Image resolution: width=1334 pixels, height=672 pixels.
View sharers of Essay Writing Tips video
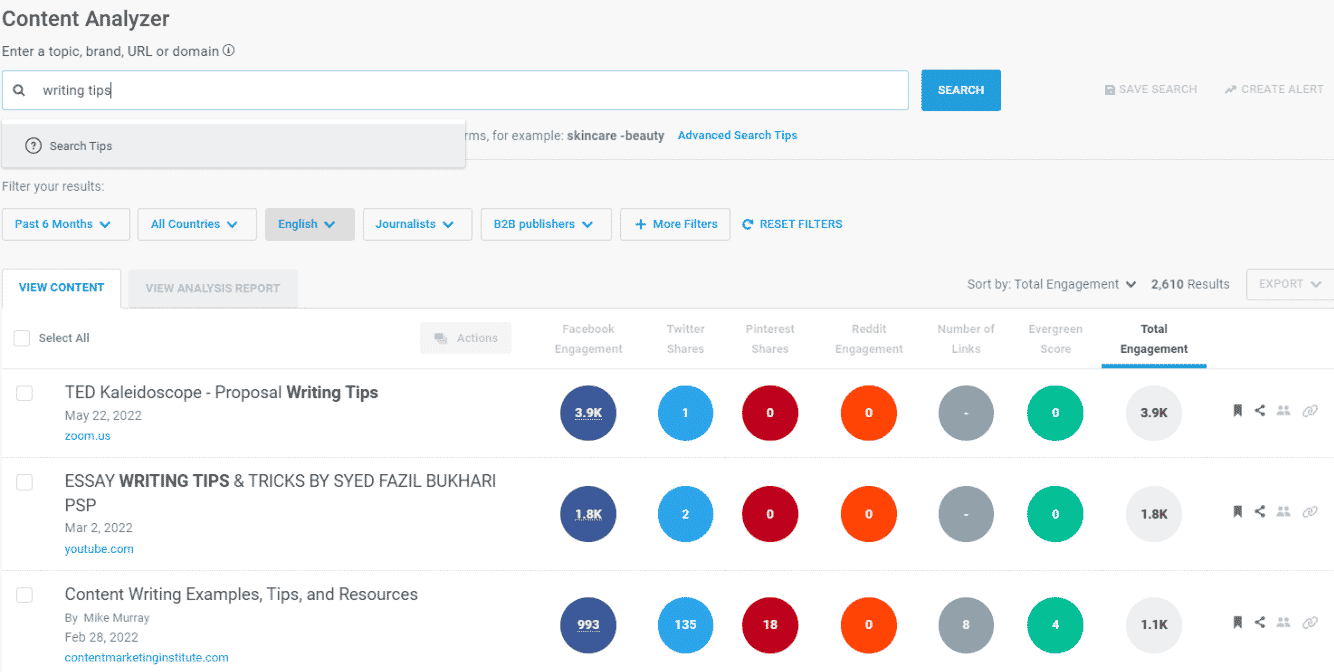tap(1284, 512)
